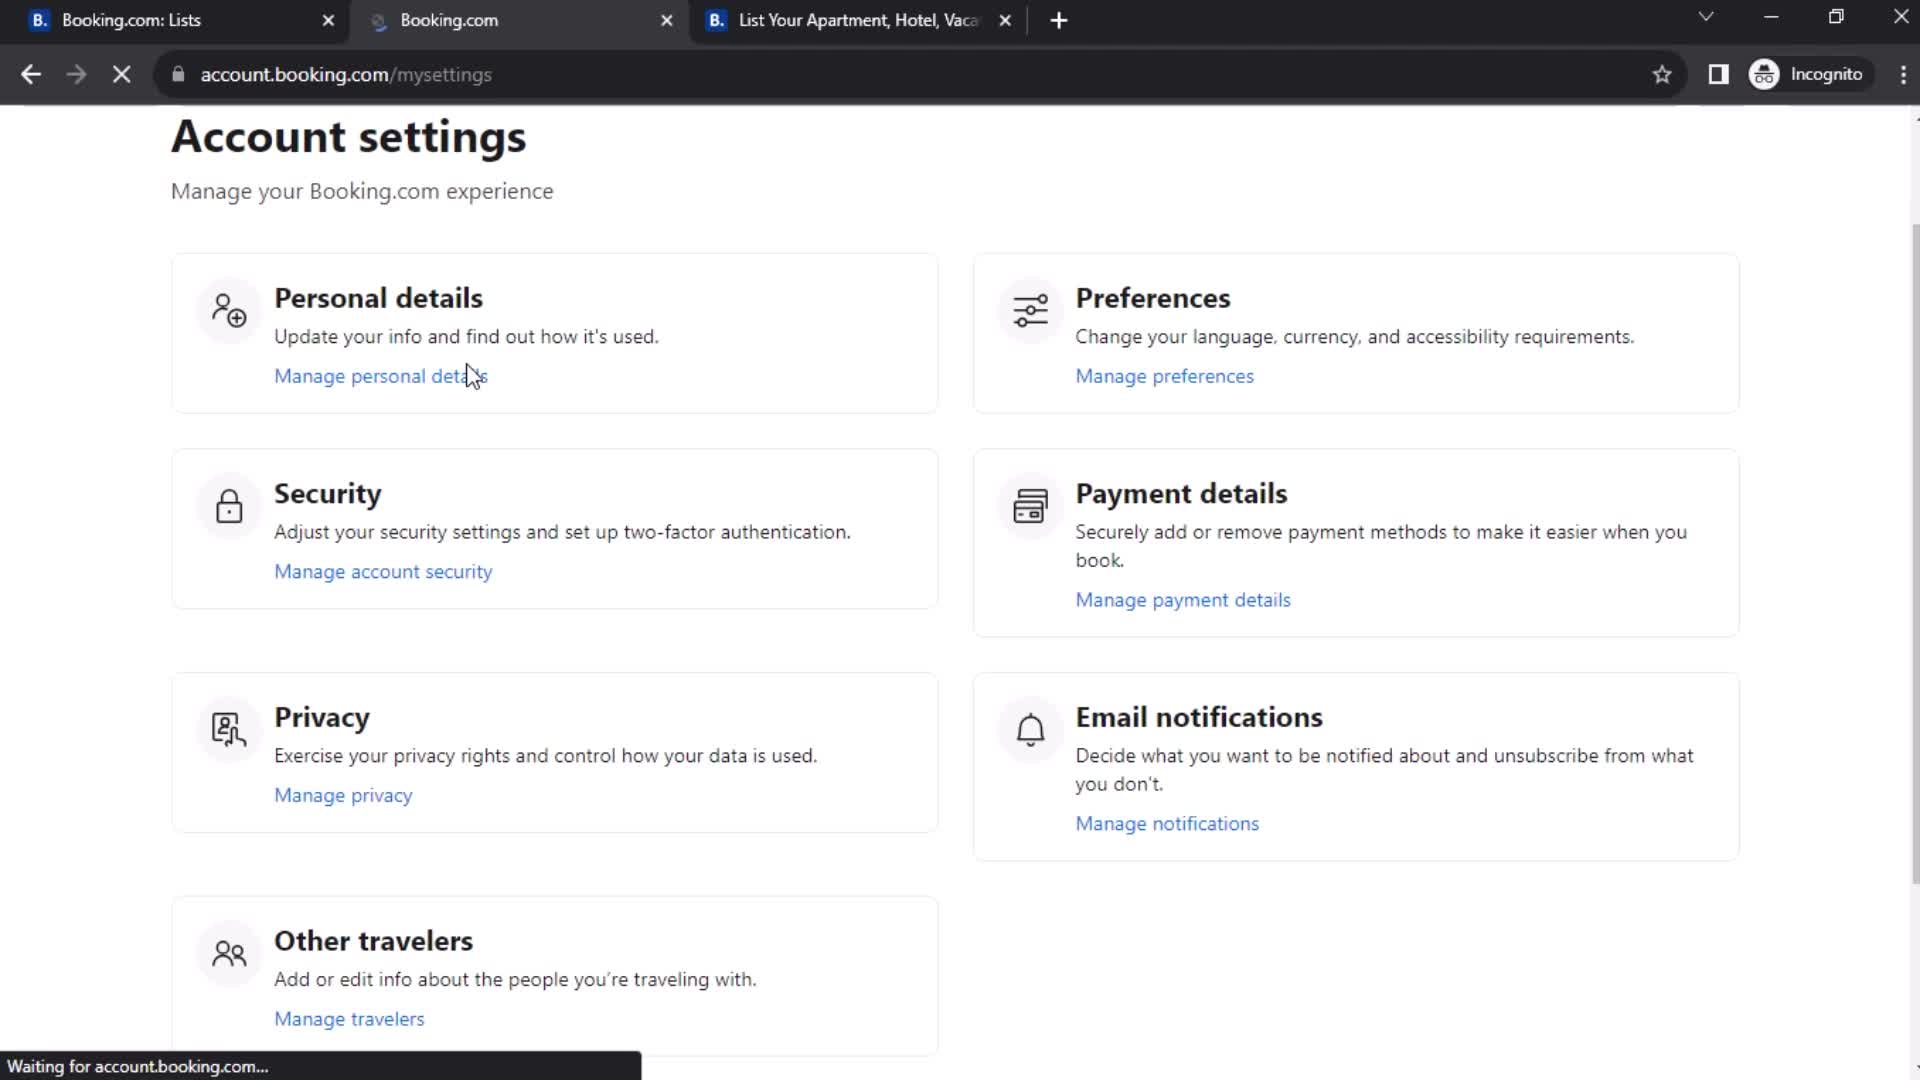This screenshot has width=1920, height=1080.
Task: Click the Other travelers heading
Action: coord(373,941)
